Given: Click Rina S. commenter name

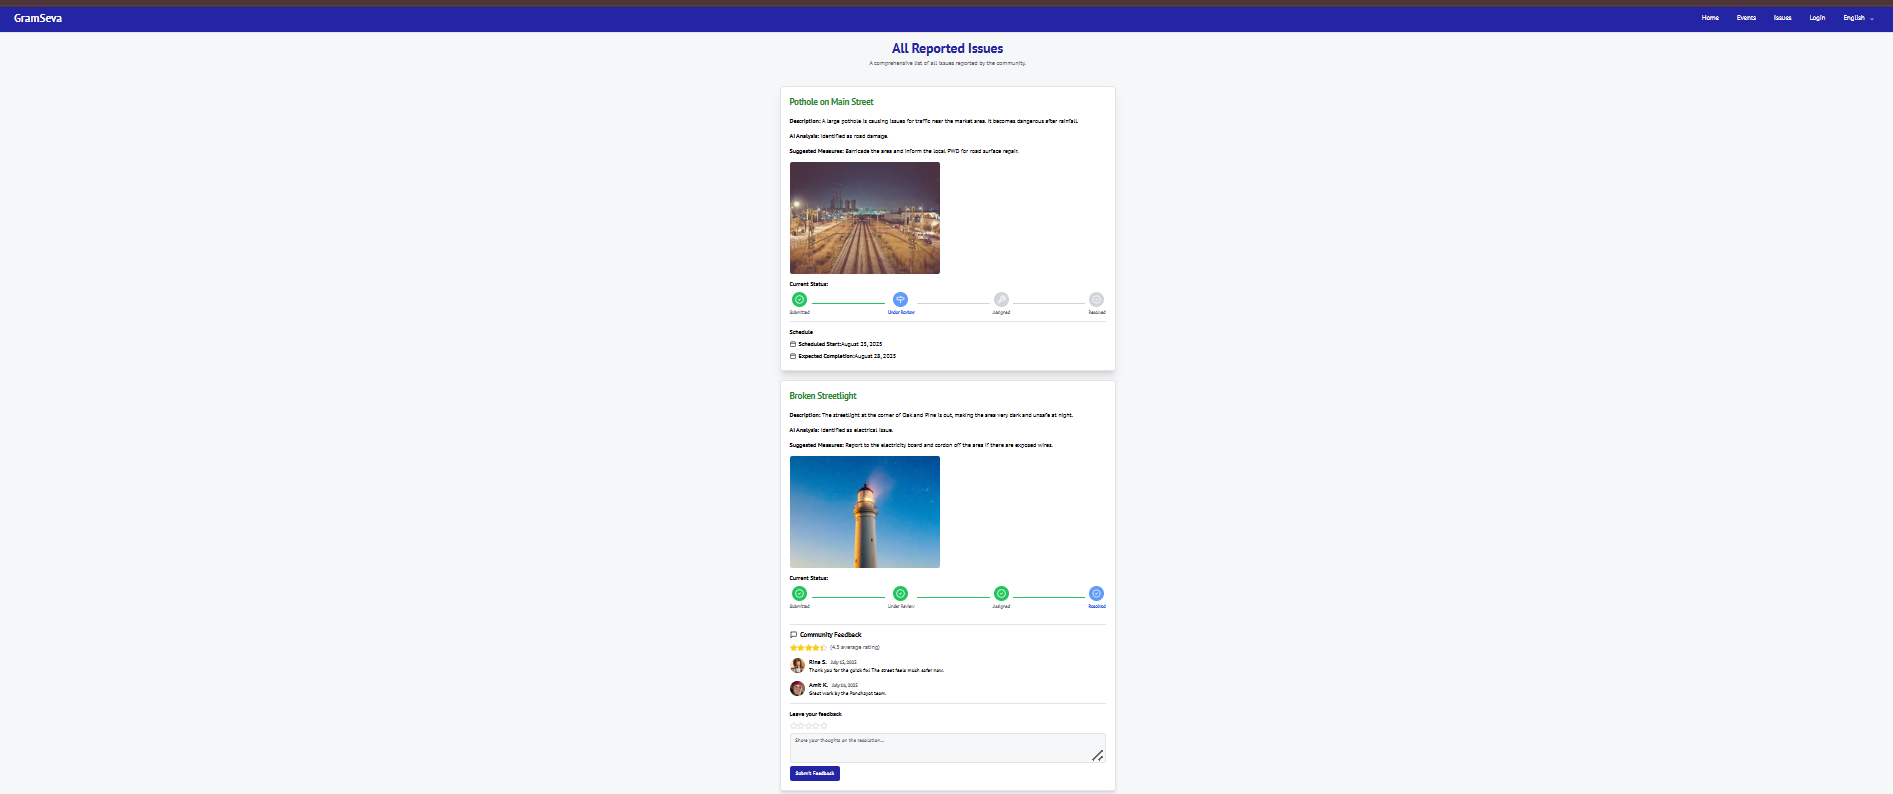Looking at the screenshot, I should coord(818,662).
